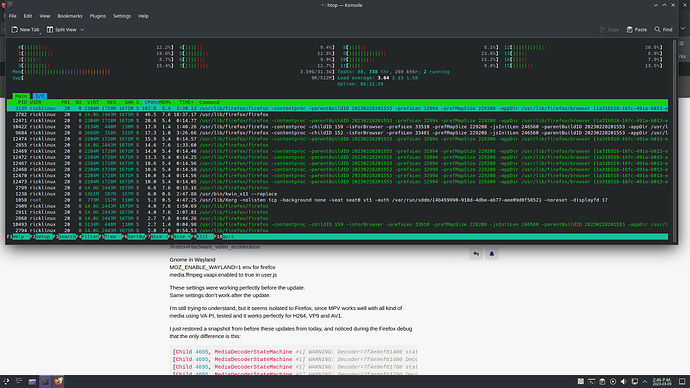690x388 pixels.
Task: Click F4 Filter in htop footer
Action: coord(88,237)
